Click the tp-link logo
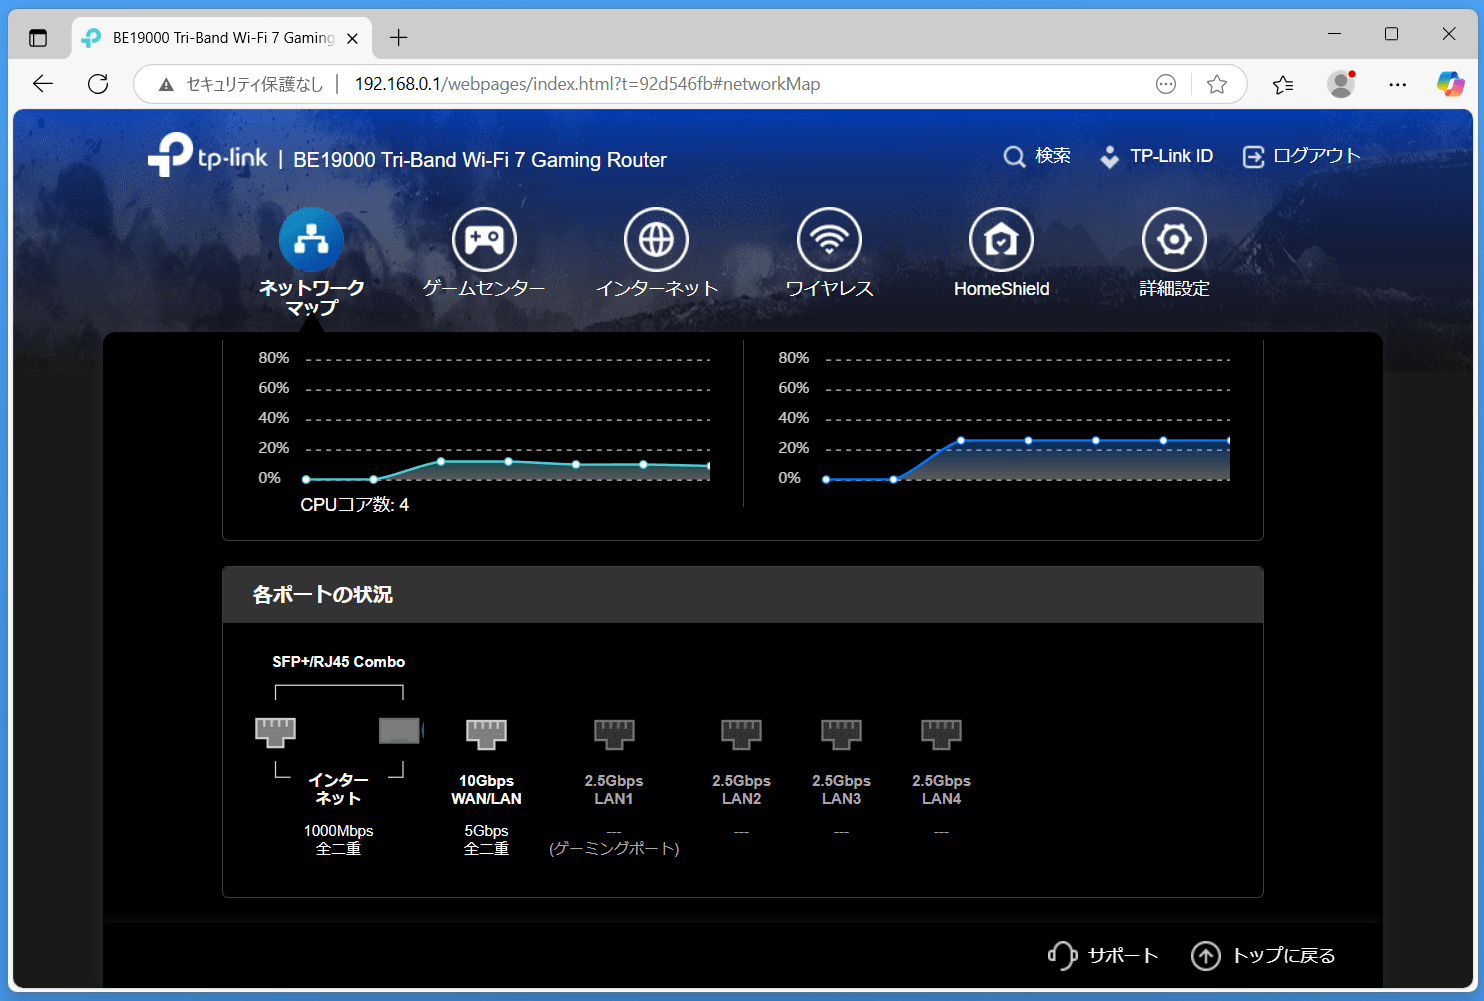Image resolution: width=1484 pixels, height=1001 pixels. [x=208, y=155]
